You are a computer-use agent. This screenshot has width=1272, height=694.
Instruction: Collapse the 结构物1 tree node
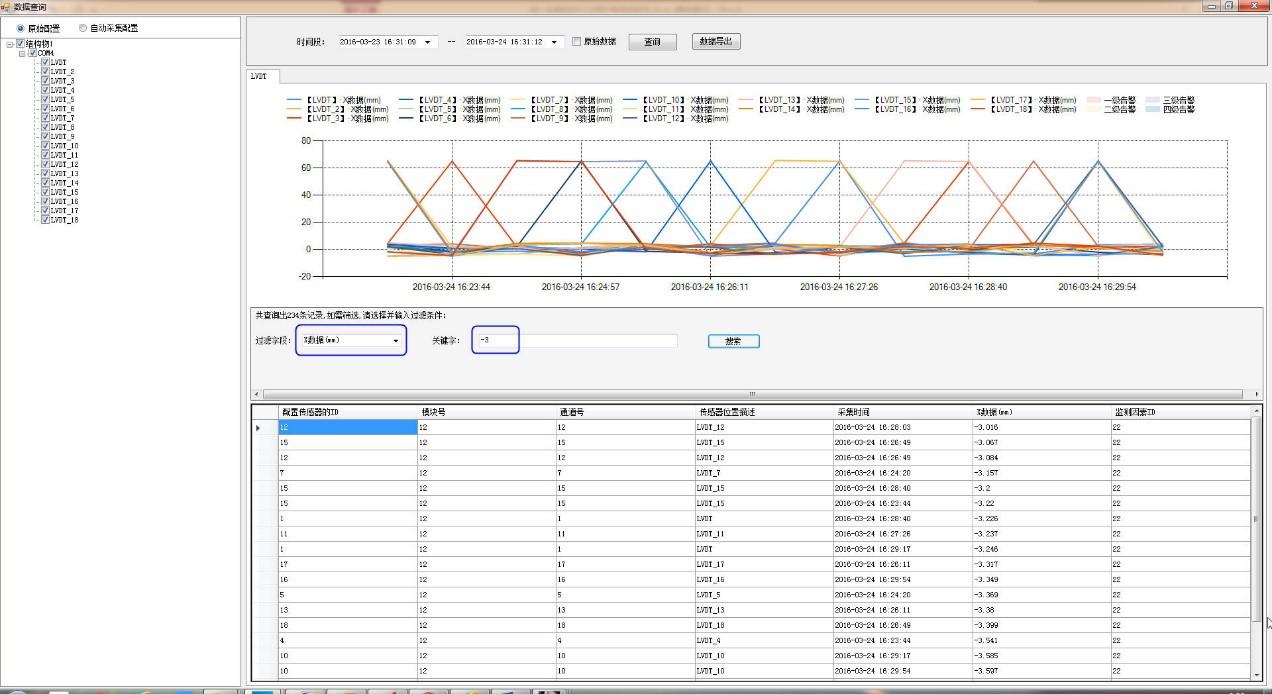[9, 44]
